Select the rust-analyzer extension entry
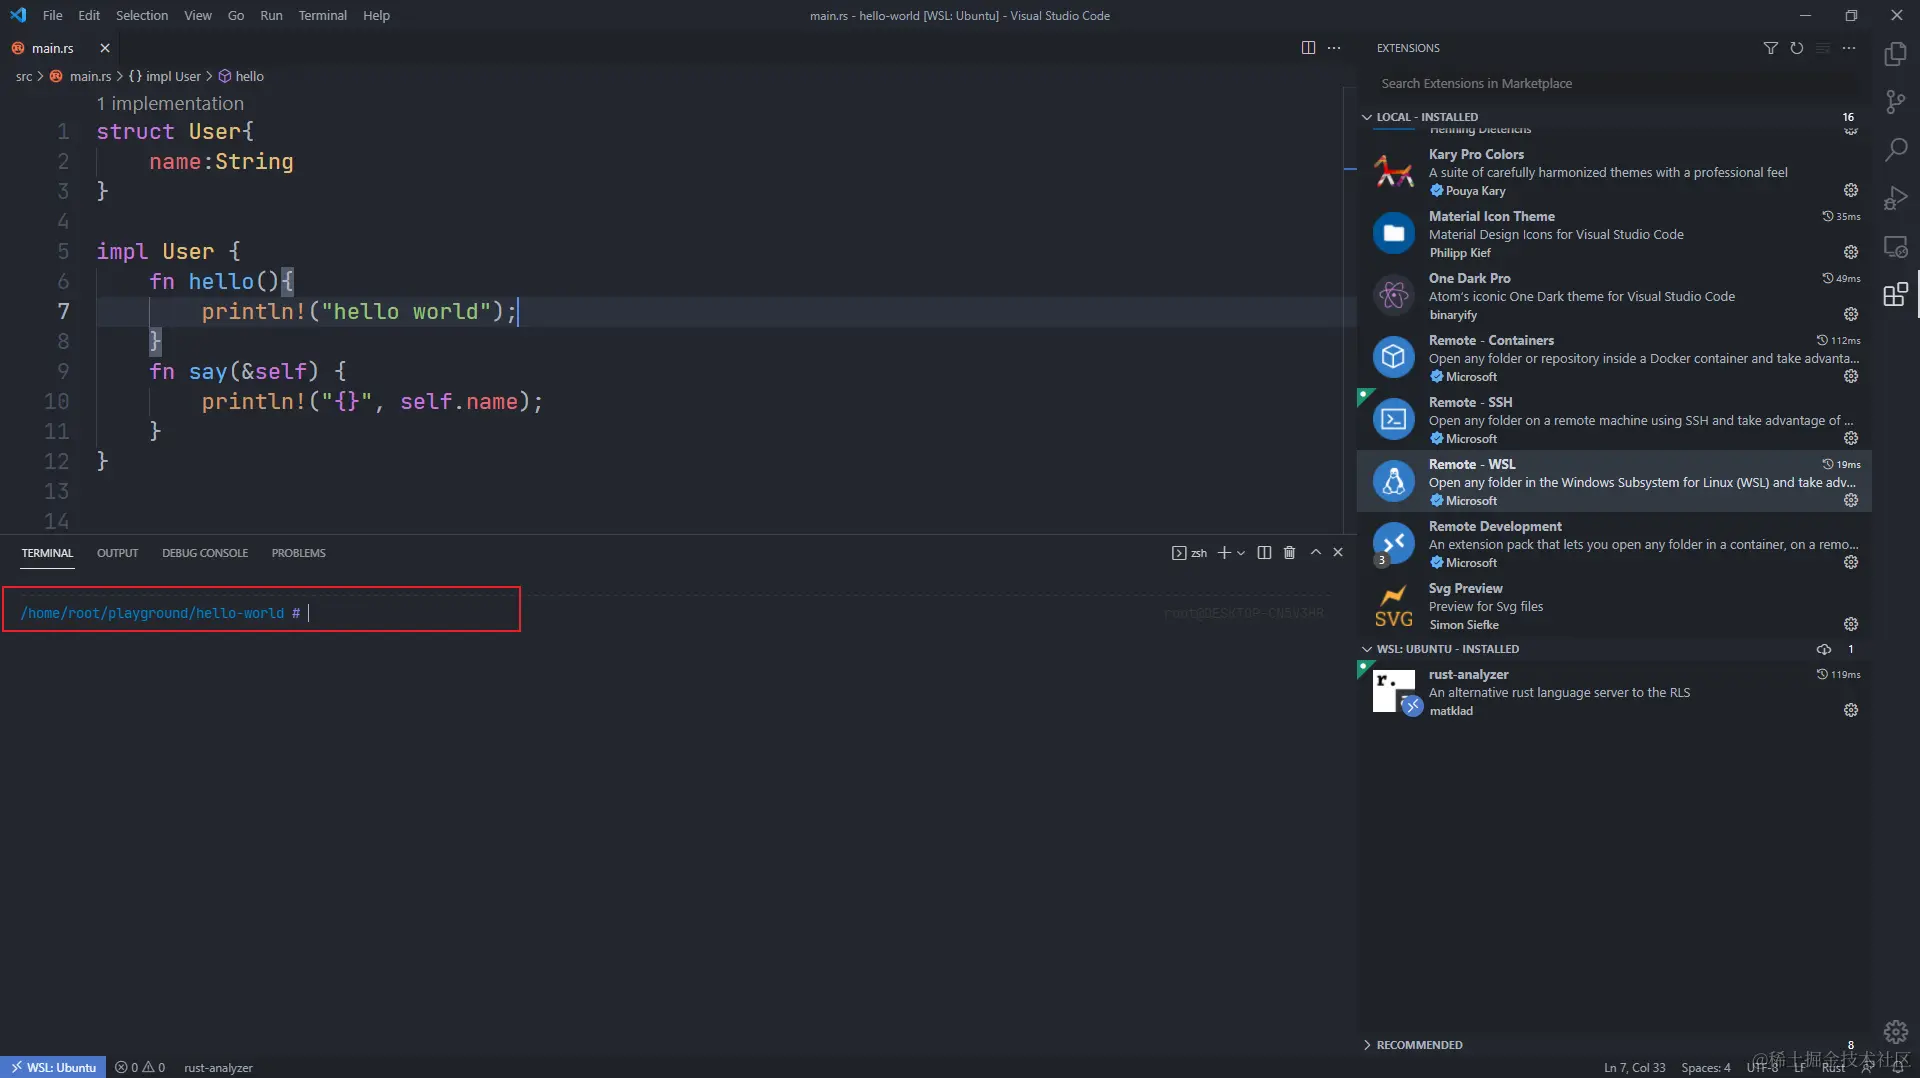Viewport: 1920px width, 1078px height. pos(1613,692)
